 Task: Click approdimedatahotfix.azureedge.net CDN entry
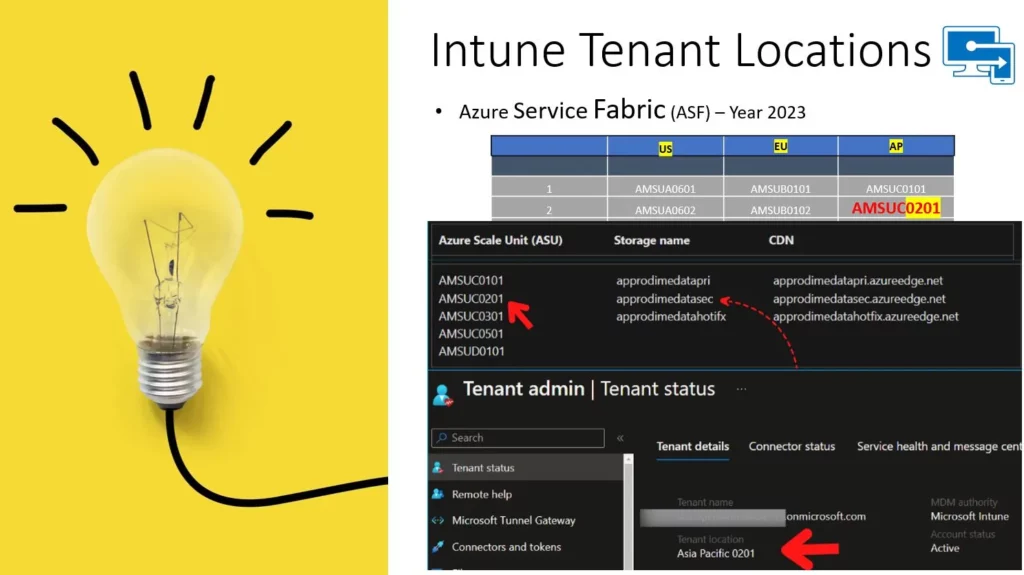coord(865,317)
